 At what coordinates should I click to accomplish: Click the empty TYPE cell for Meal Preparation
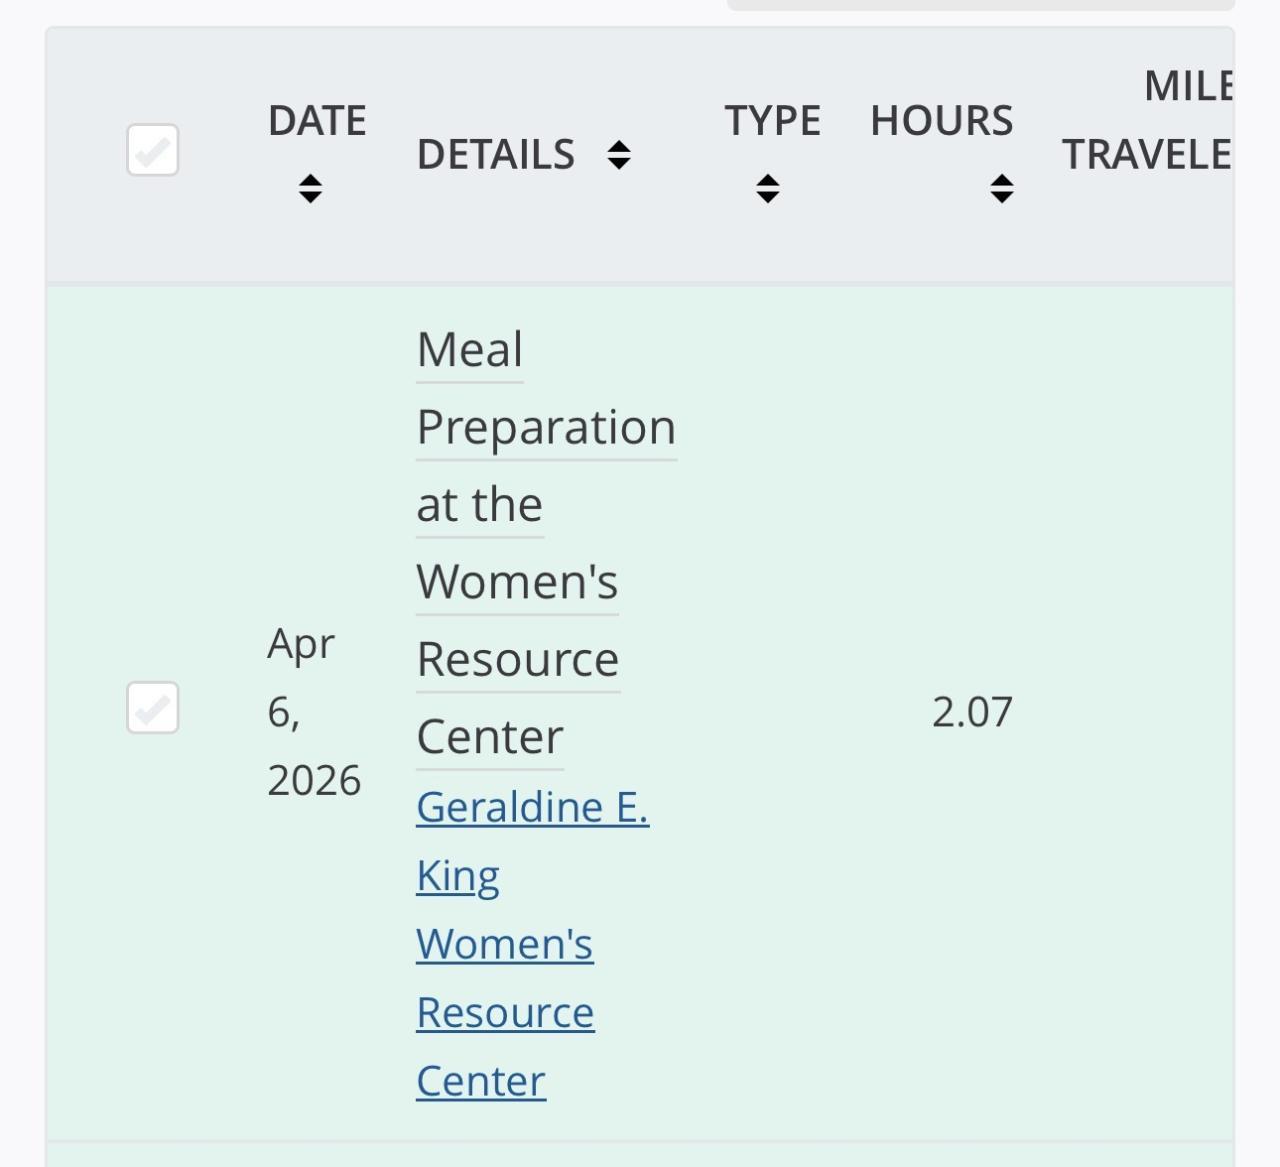pos(772,712)
